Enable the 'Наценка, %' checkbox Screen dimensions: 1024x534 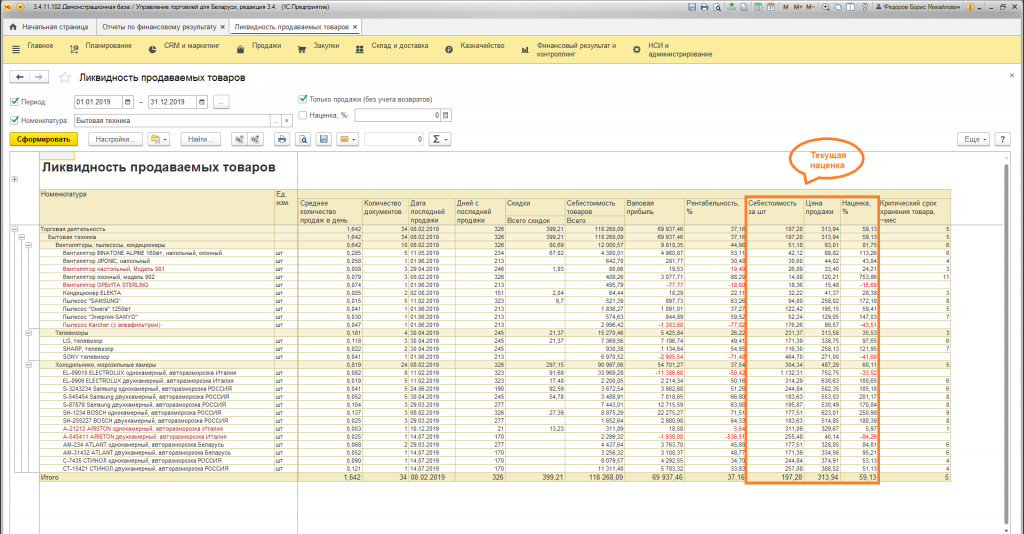click(303, 117)
